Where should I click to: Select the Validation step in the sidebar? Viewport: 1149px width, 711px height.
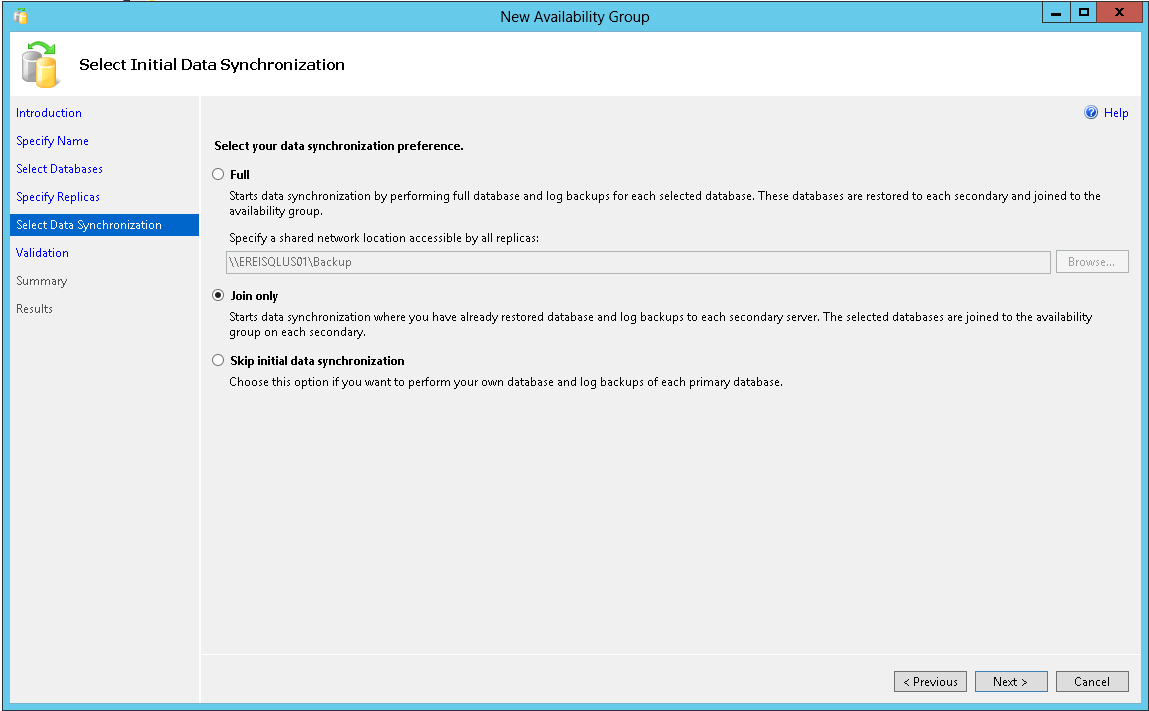click(42, 252)
